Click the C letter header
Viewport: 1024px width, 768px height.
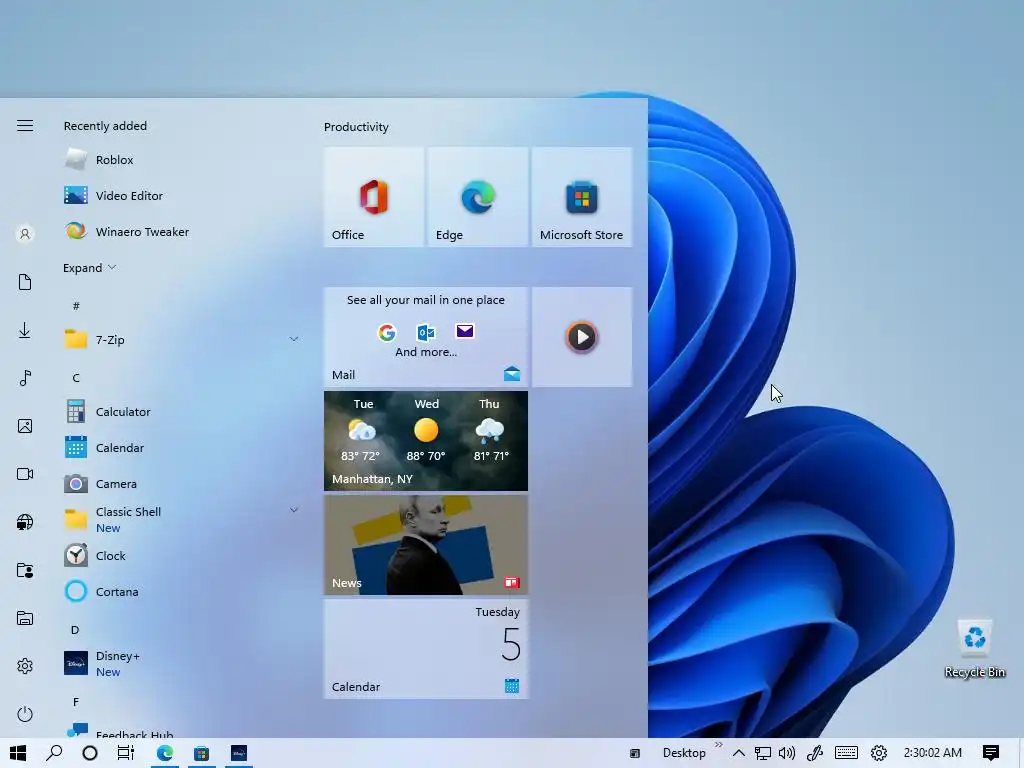(76, 377)
